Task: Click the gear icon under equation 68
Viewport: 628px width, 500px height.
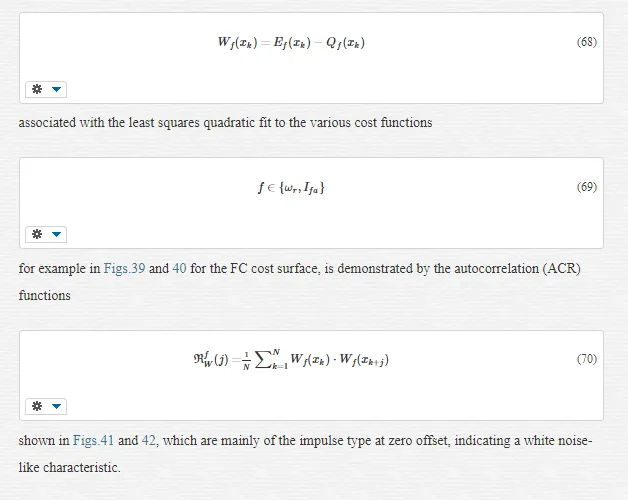Action: pos(37,89)
